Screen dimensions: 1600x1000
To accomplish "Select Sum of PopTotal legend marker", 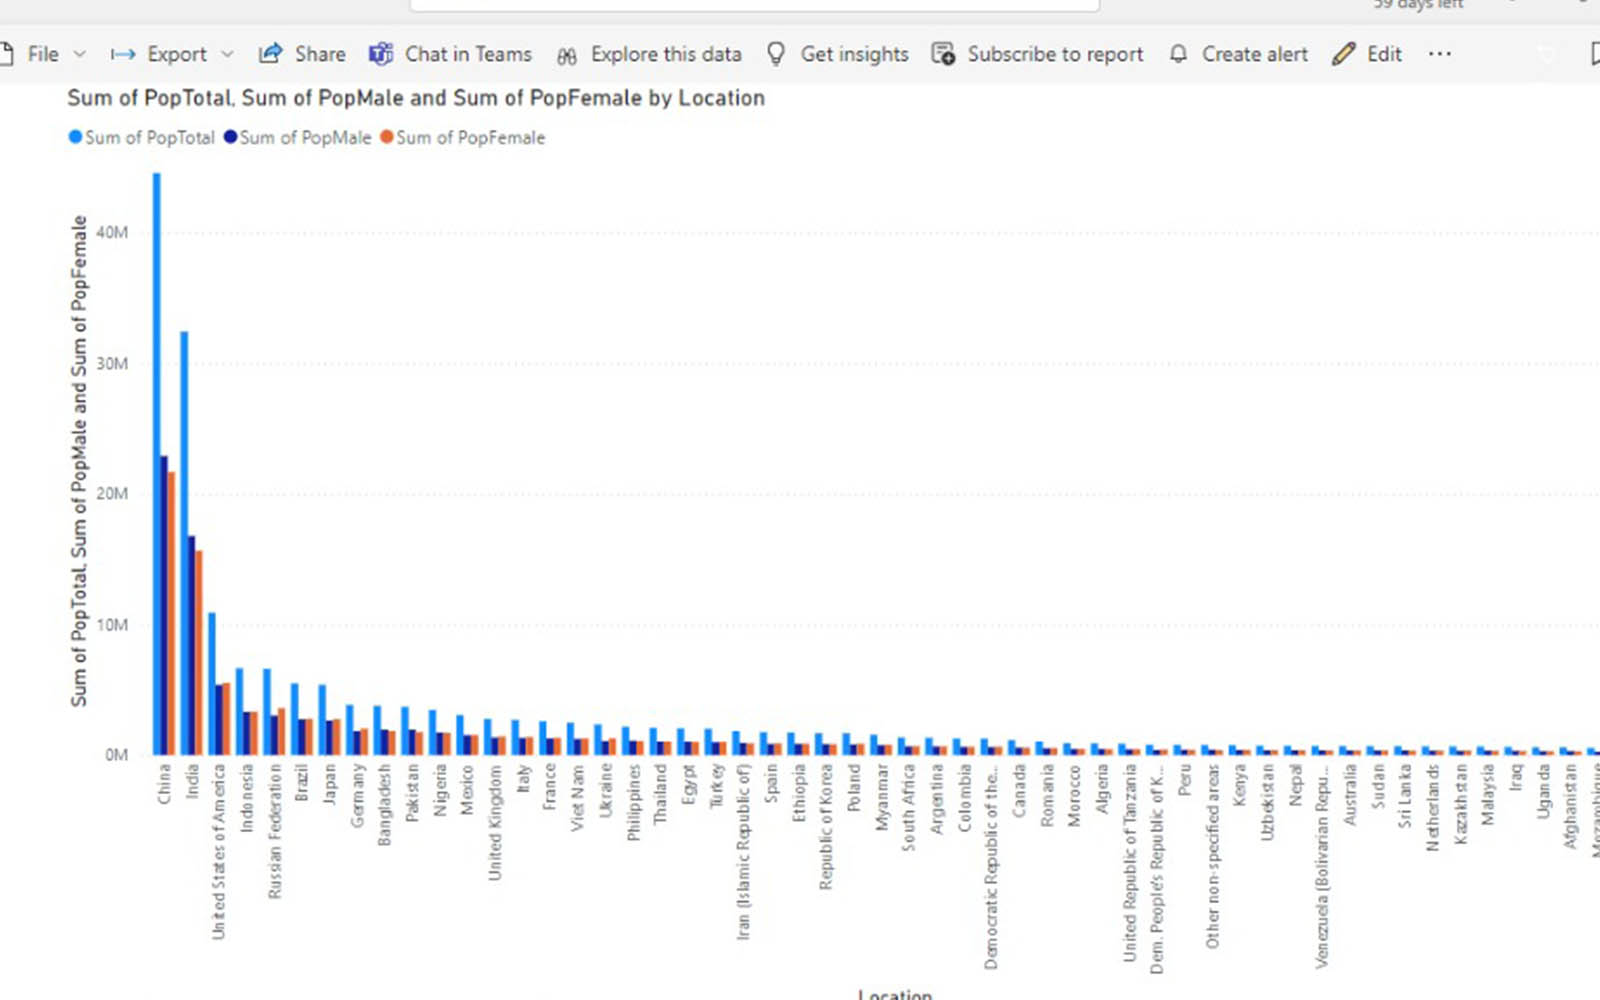I will click(75, 137).
